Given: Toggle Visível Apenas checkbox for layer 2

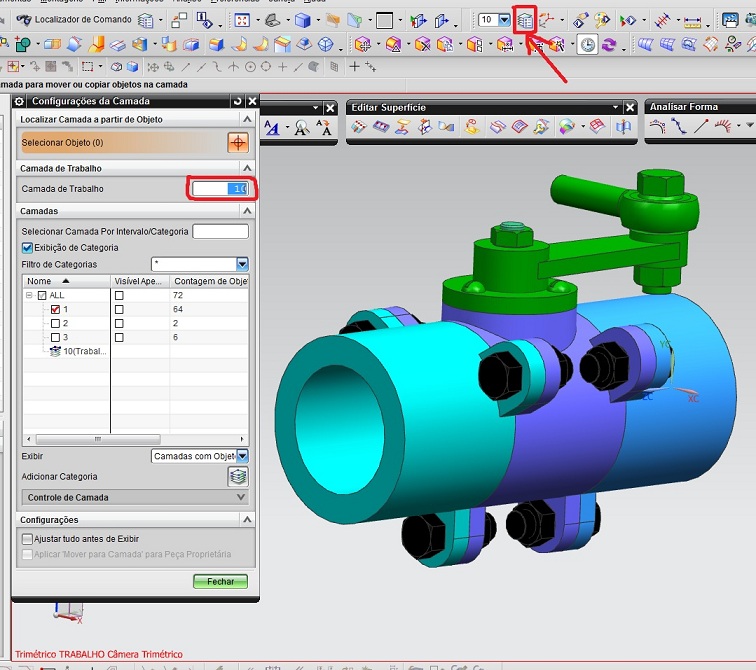Looking at the screenshot, I should click(119, 323).
